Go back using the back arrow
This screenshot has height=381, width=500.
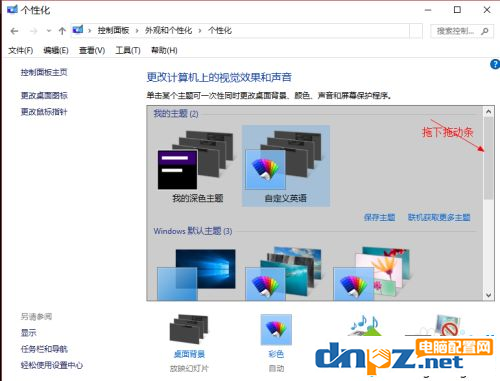14,31
